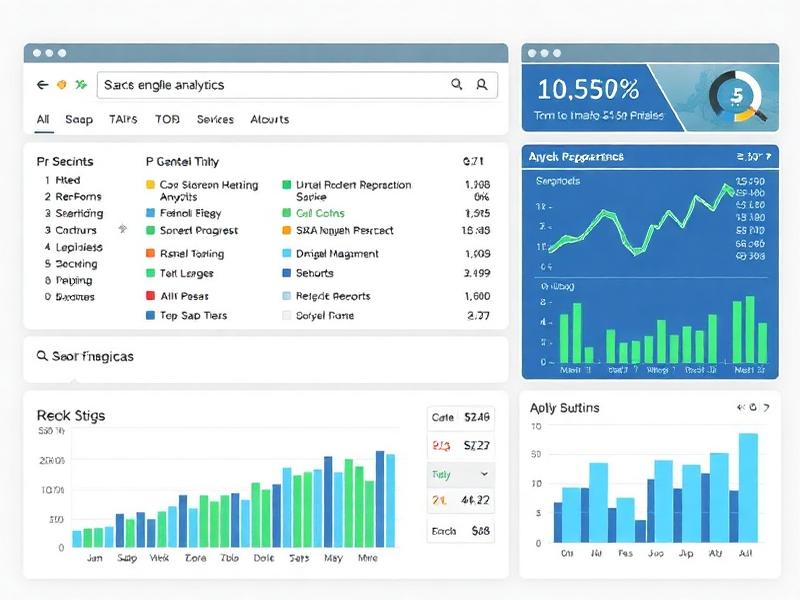Click the green swatch beside Urtal Rodert Repraction
The height and width of the screenshot is (600, 800).
[287, 184]
